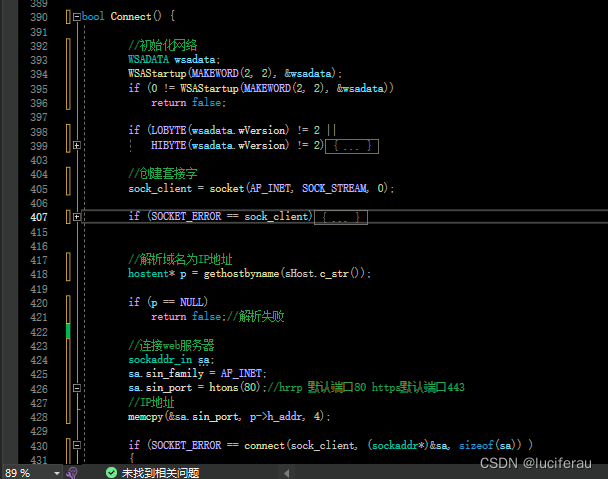
Task: Click the //IP地址 comment on line 427
Action: (151, 402)
